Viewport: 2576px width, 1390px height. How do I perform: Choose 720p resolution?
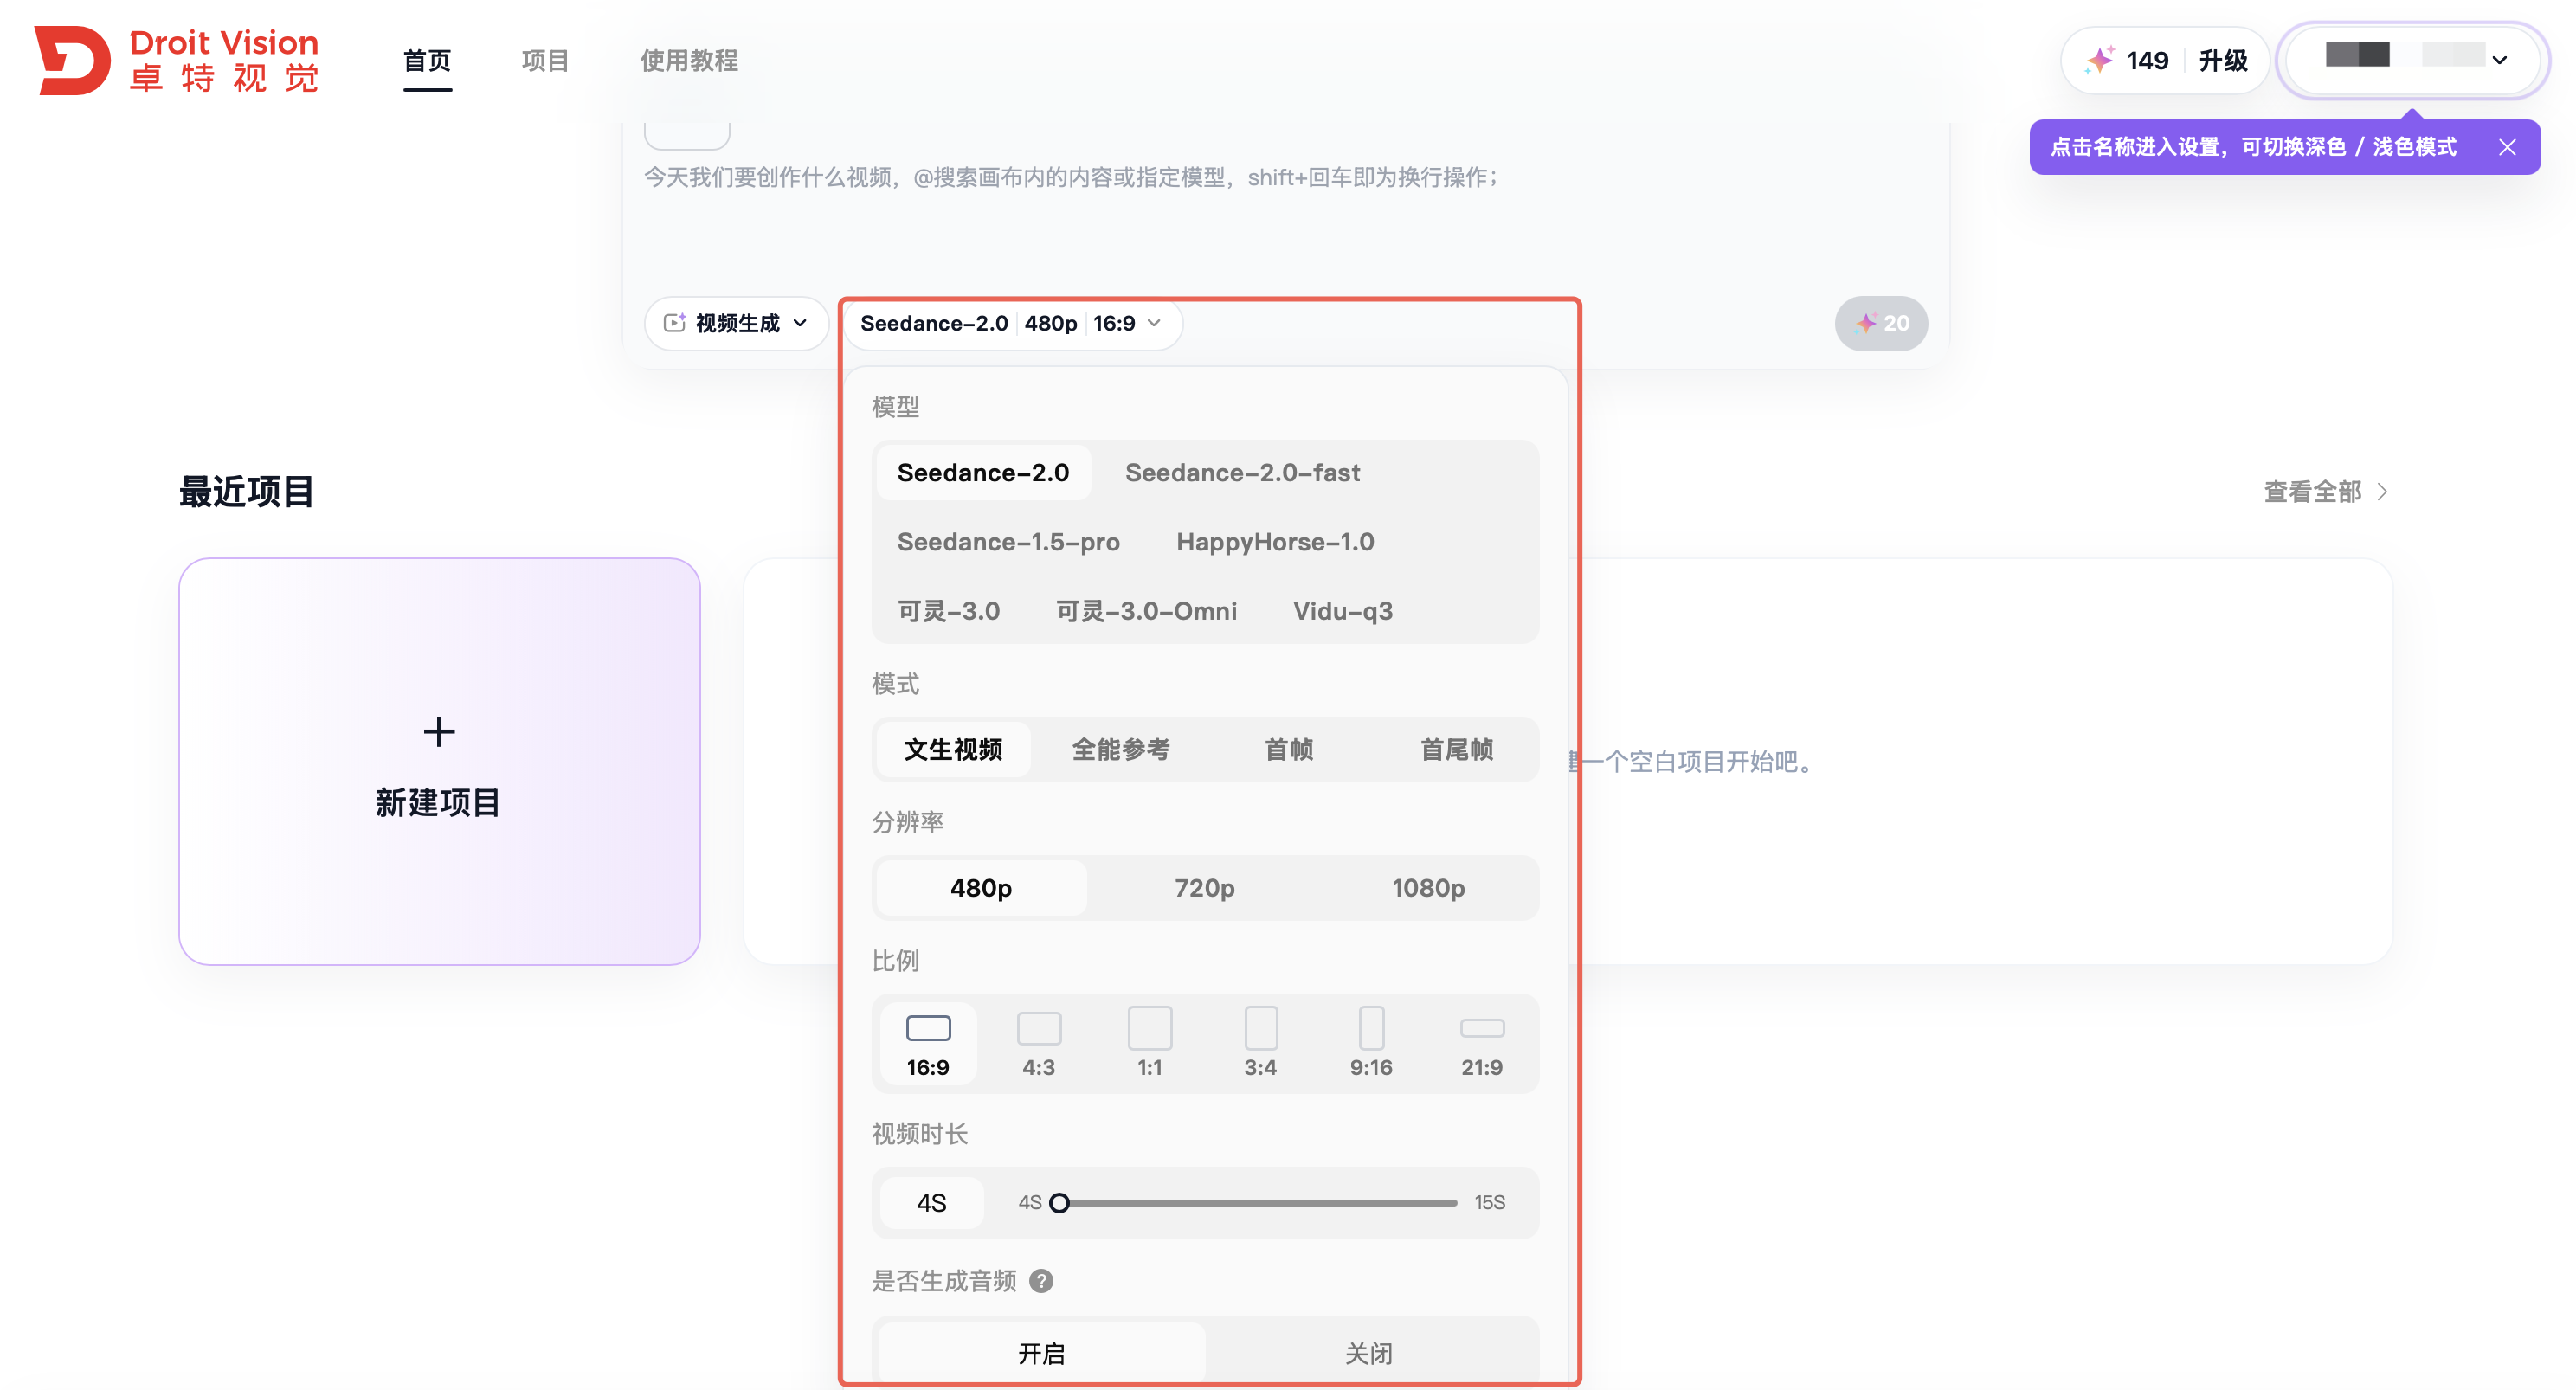(1205, 888)
